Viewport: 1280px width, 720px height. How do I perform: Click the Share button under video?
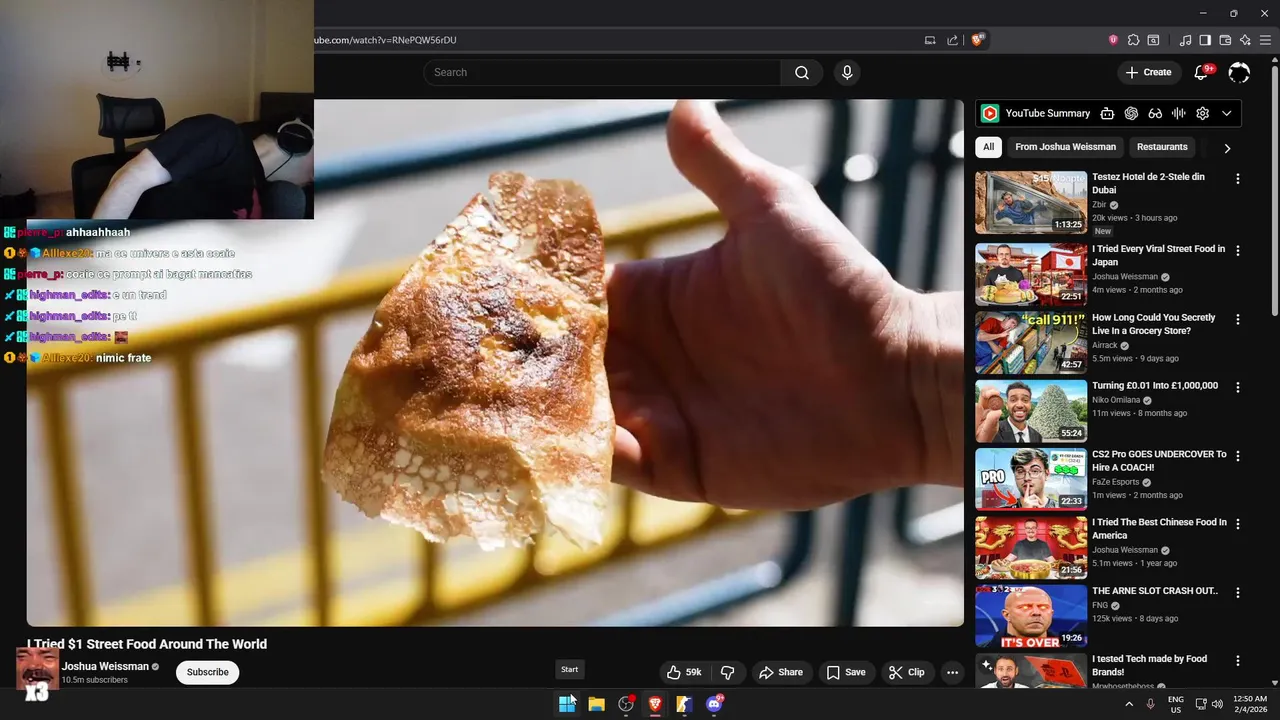[x=780, y=672]
